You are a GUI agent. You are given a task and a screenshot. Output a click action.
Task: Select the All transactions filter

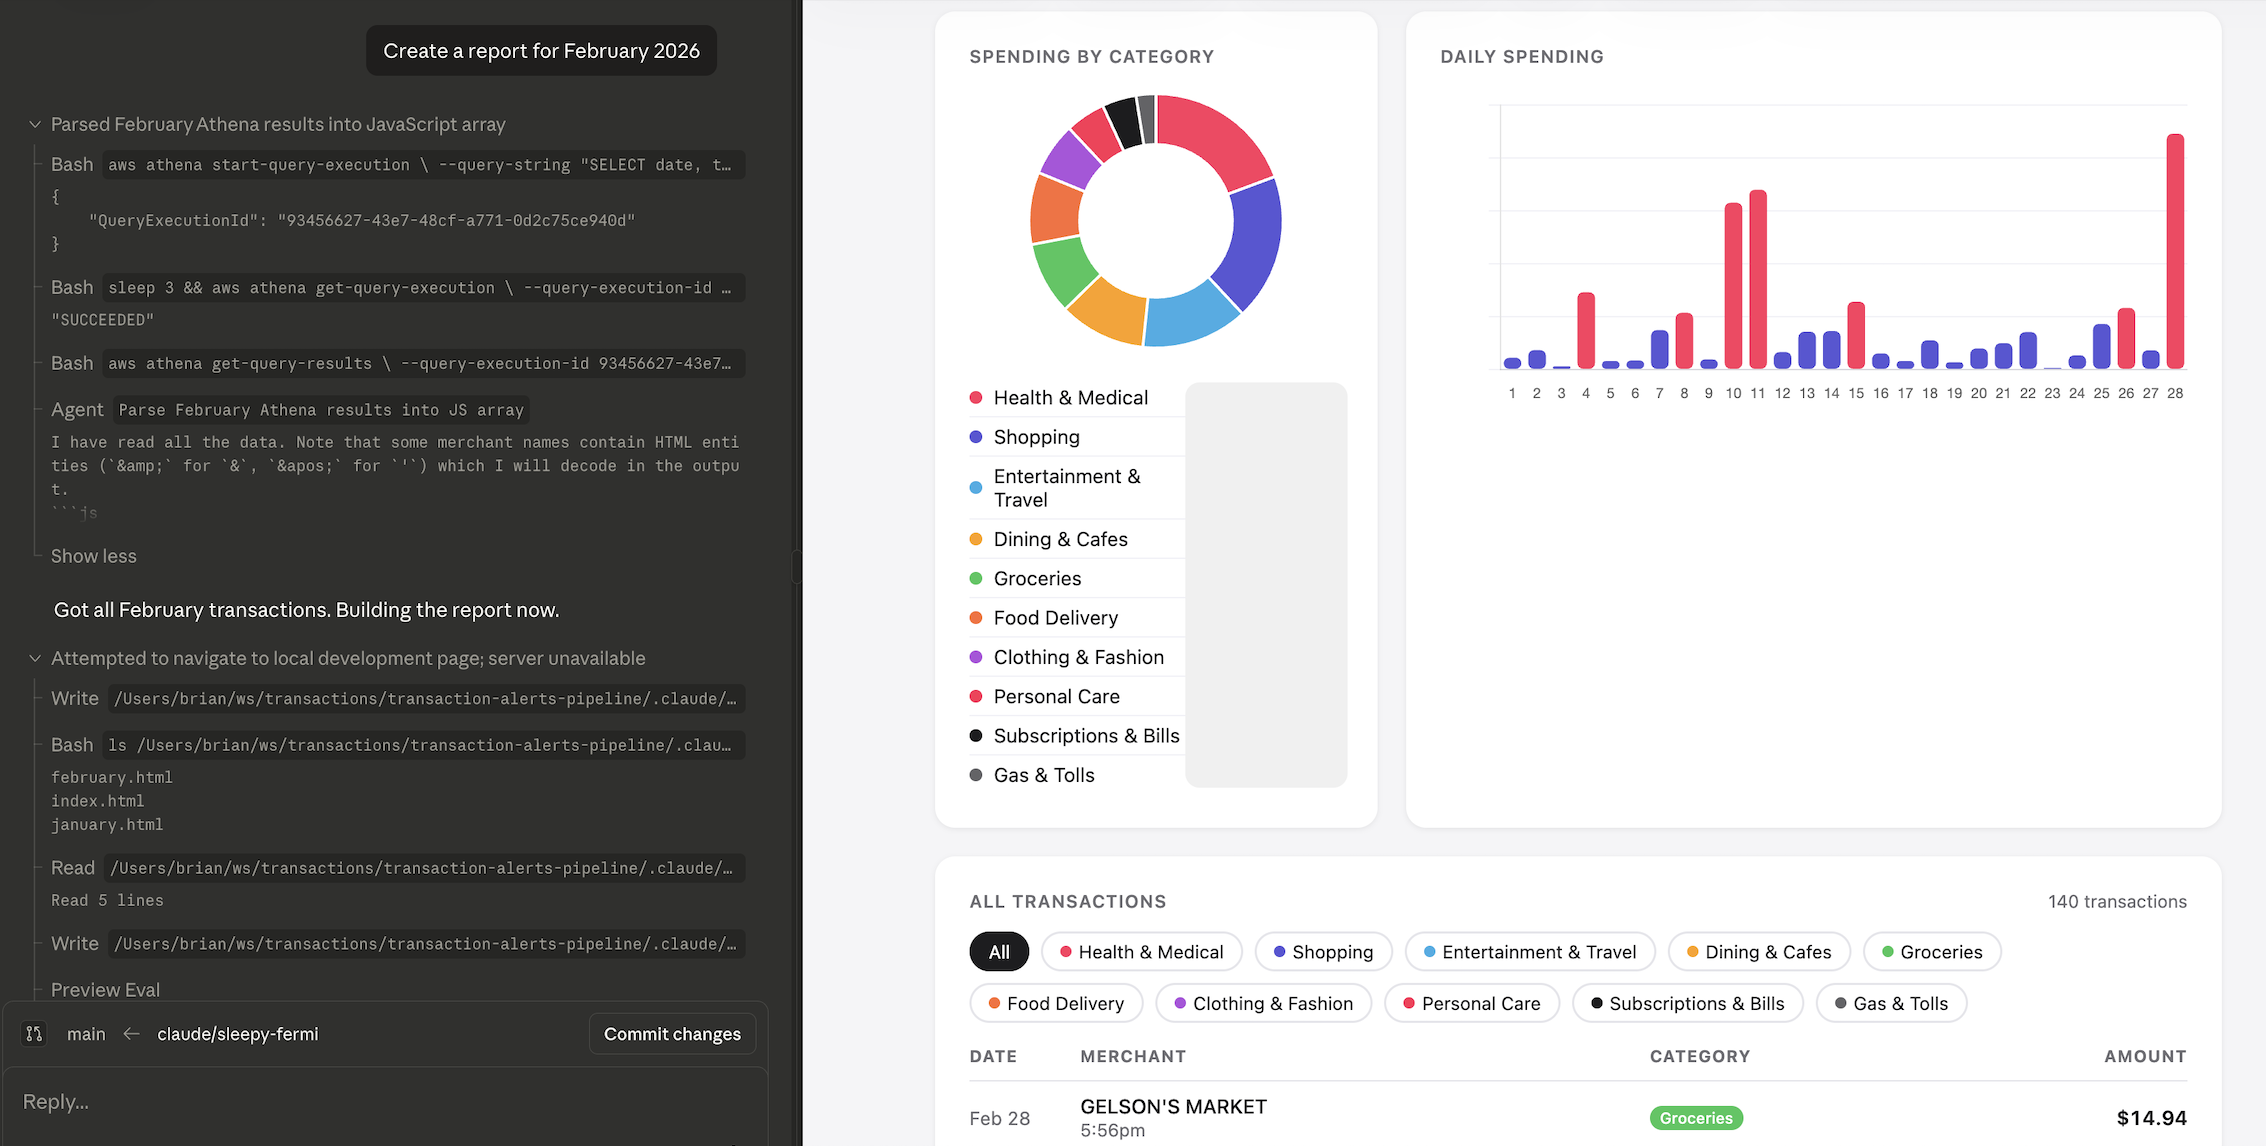point(998,952)
